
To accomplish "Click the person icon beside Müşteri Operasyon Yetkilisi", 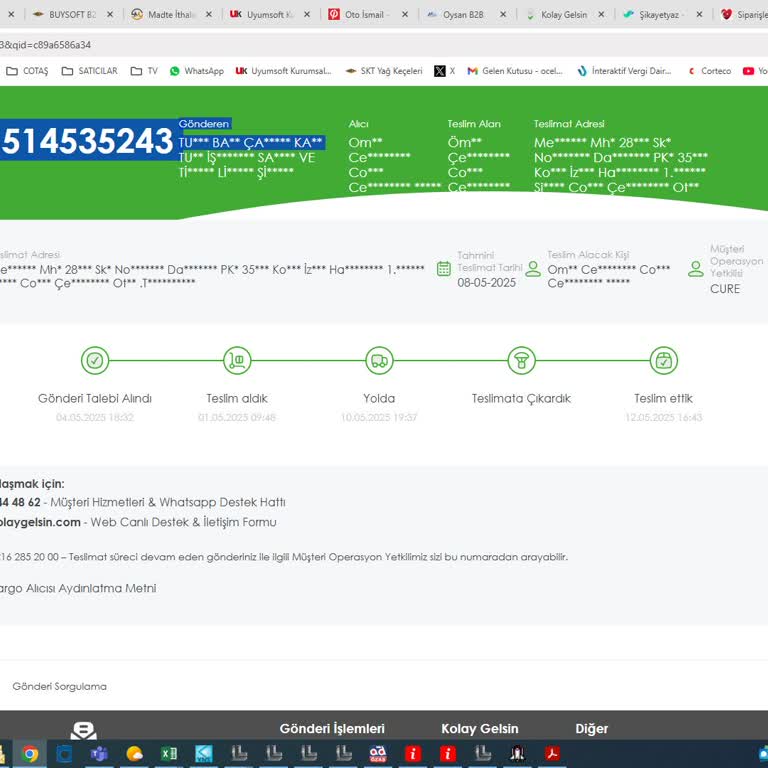I will [696, 269].
